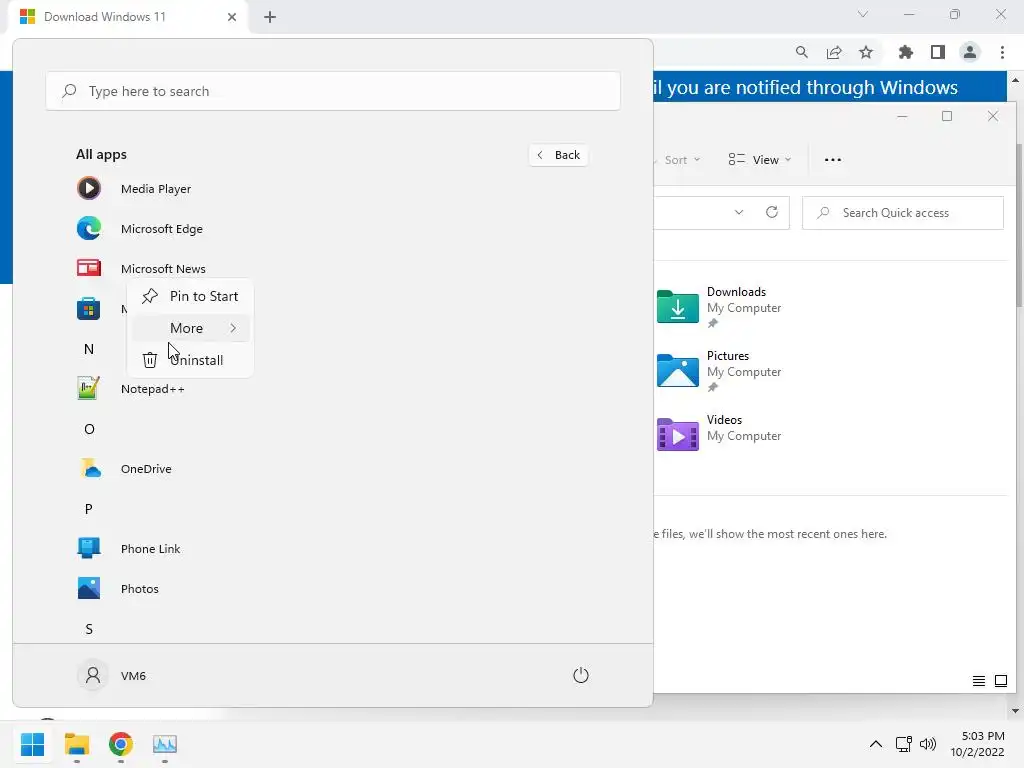Switch File Explorer to details view
This screenshot has height=768, width=1024.
[978, 681]
